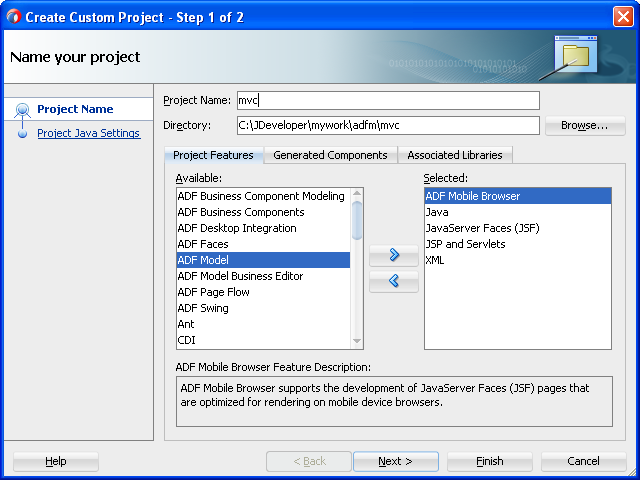Select ADF Business Component Modeling
The width and height of the screenshot is (640, 480).
(263, 196)
